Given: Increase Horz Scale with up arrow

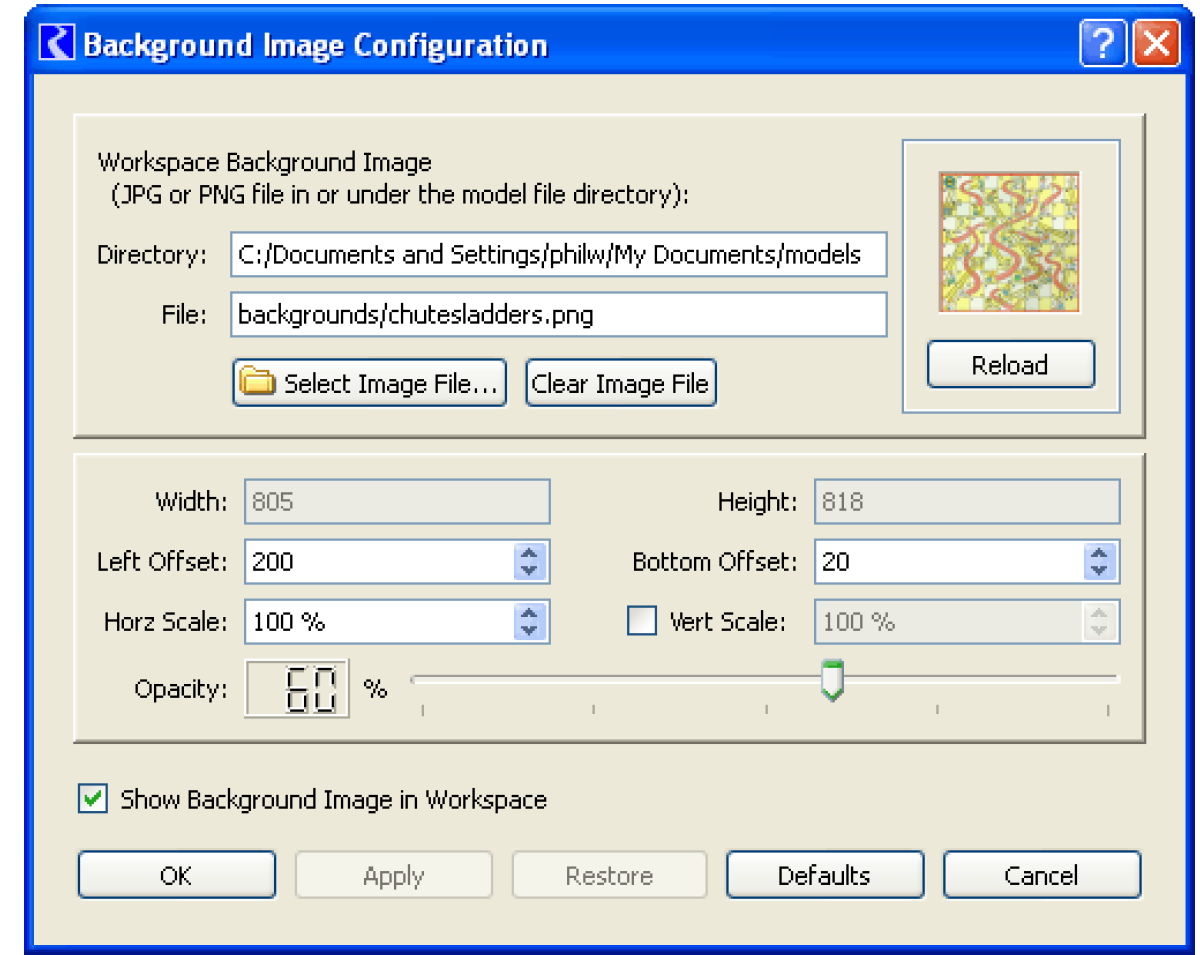Looking at the screenshot, I should click(529, 613).
